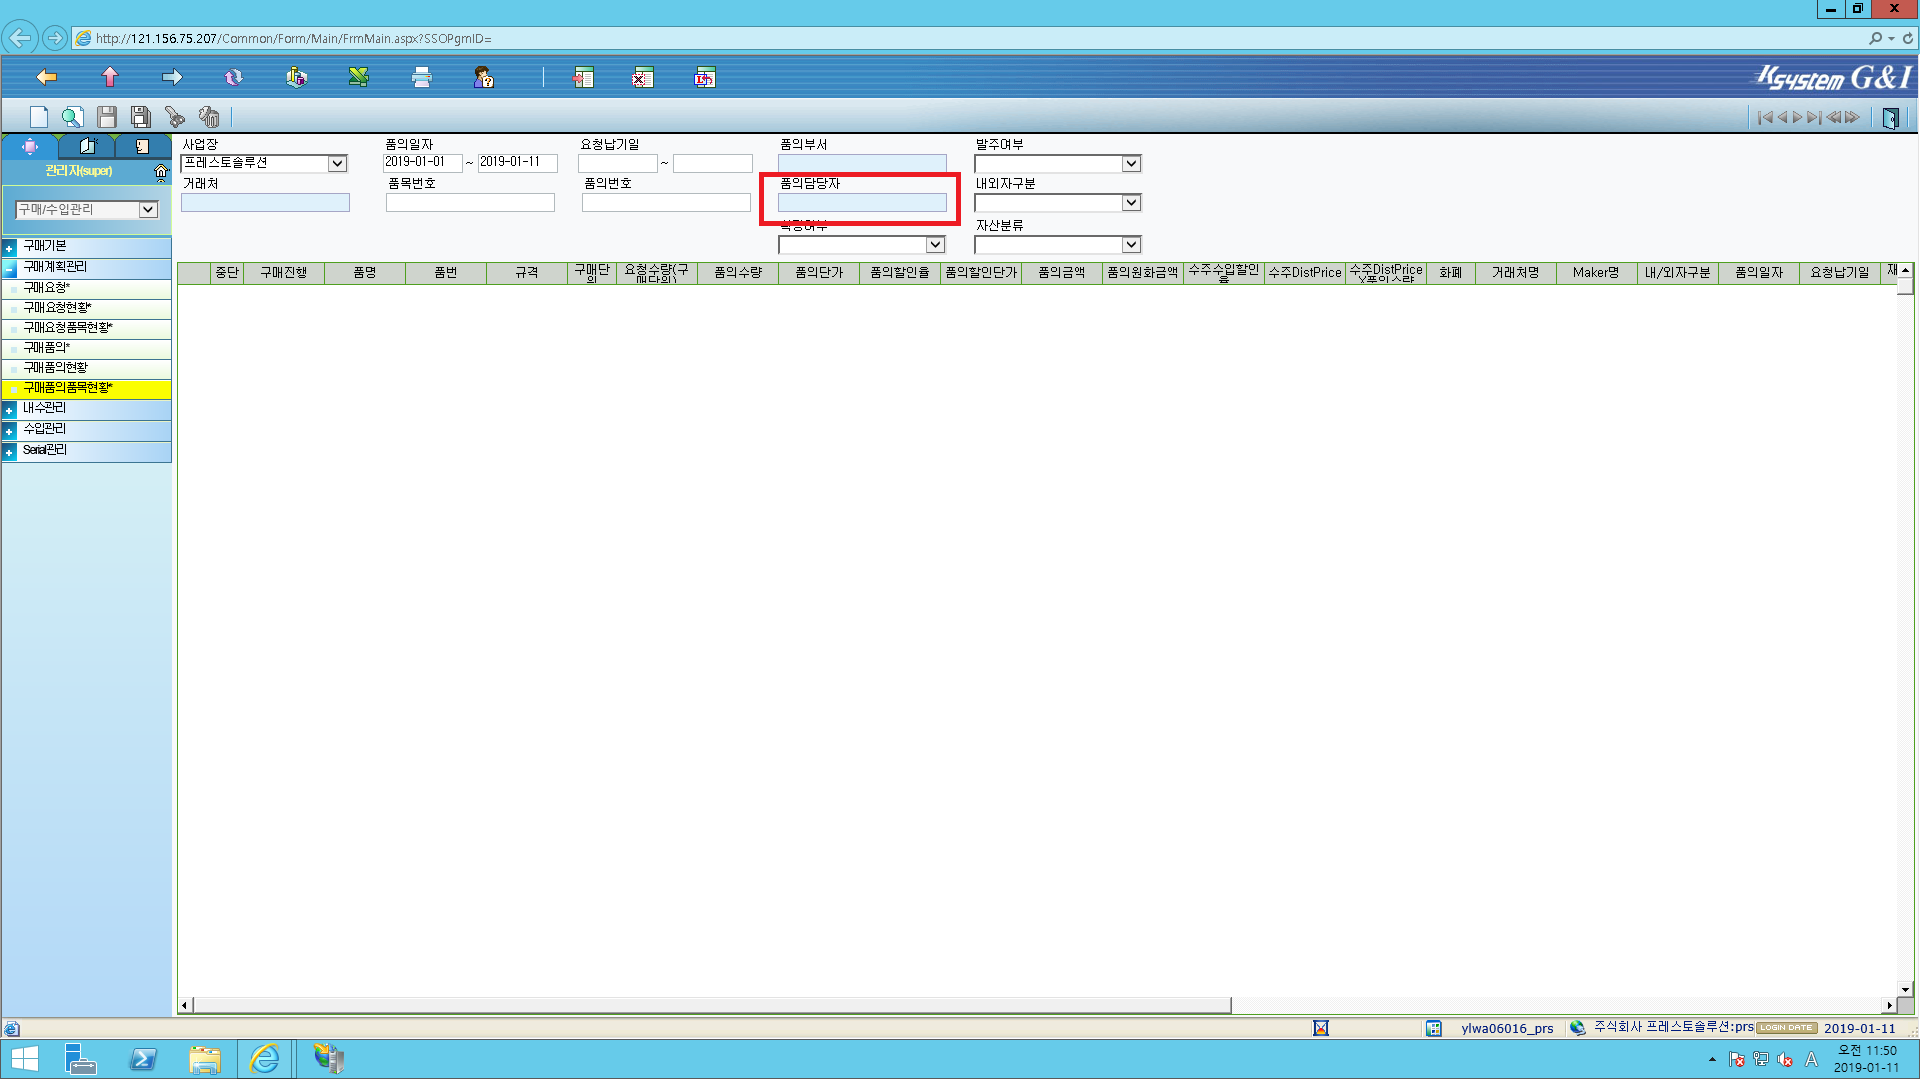Click the 거래처명 column header
This screenshot has width=1920, height=1080.
tap(1516, 273)
